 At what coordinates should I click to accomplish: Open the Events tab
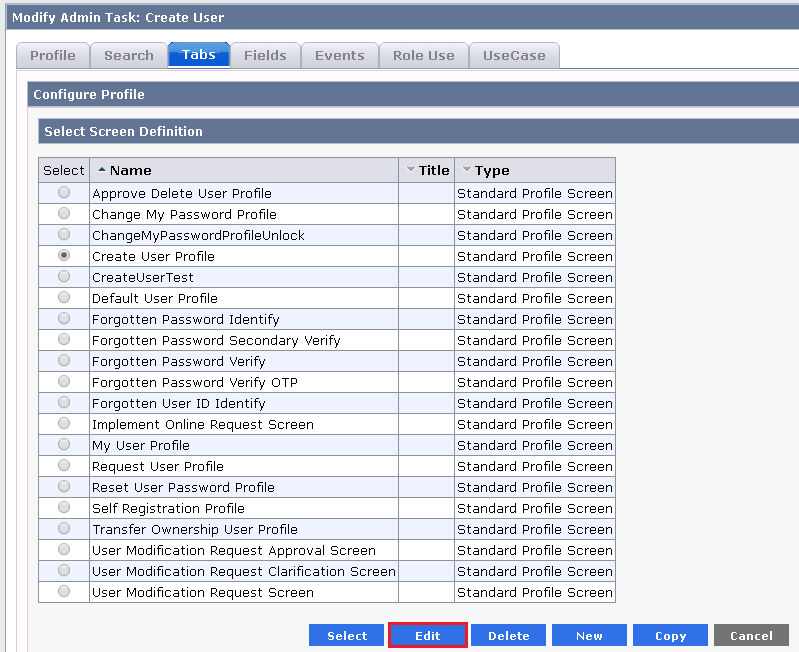point(340,55)
